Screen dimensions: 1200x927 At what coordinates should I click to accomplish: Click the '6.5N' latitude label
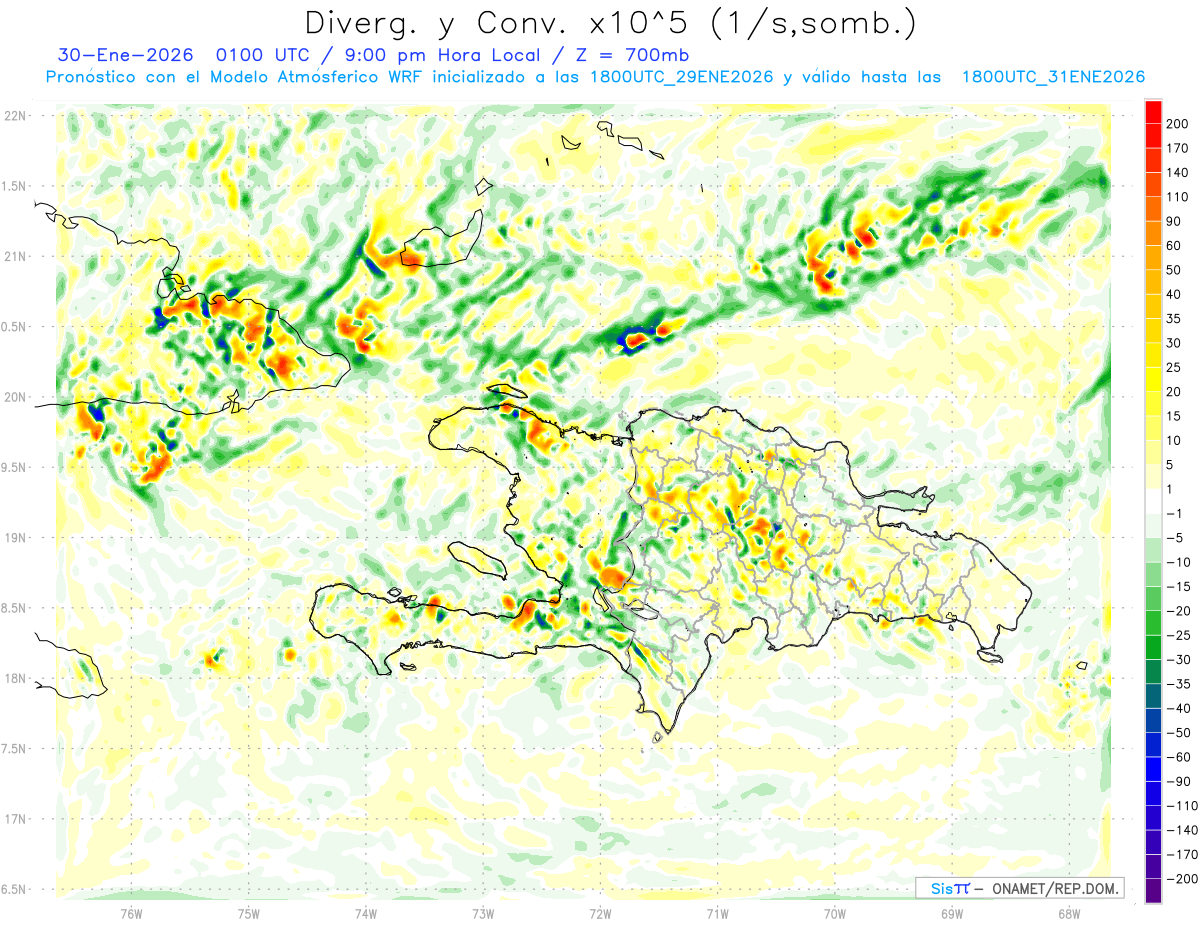click(14, 889)
